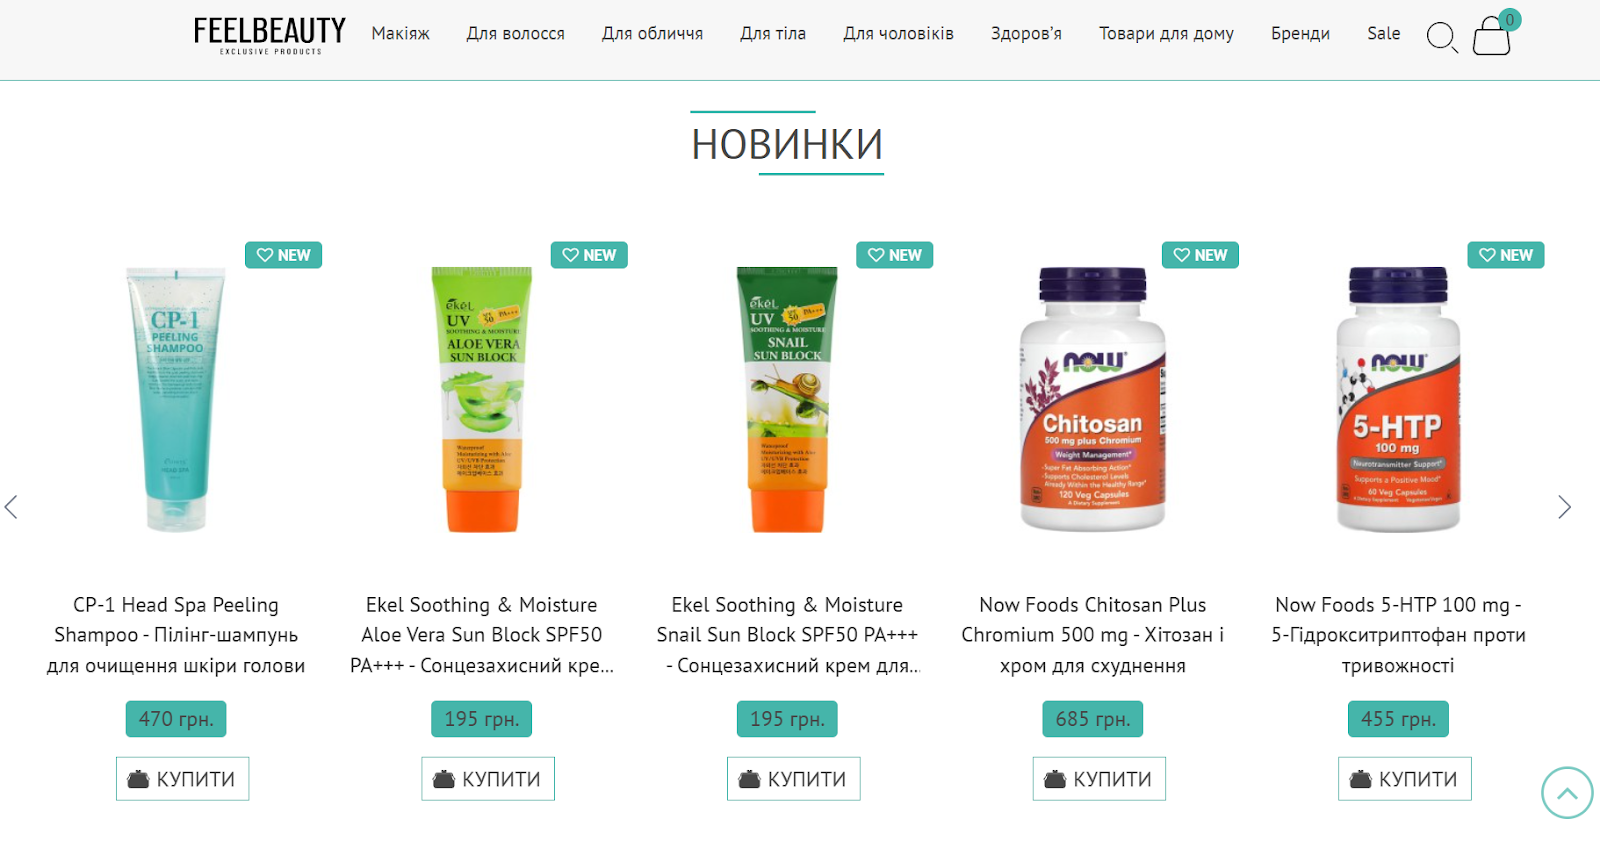This screenshot has height=848, width=1600.
Task: Show previous products with left carousel arrow
Action: tap(11, 507)
